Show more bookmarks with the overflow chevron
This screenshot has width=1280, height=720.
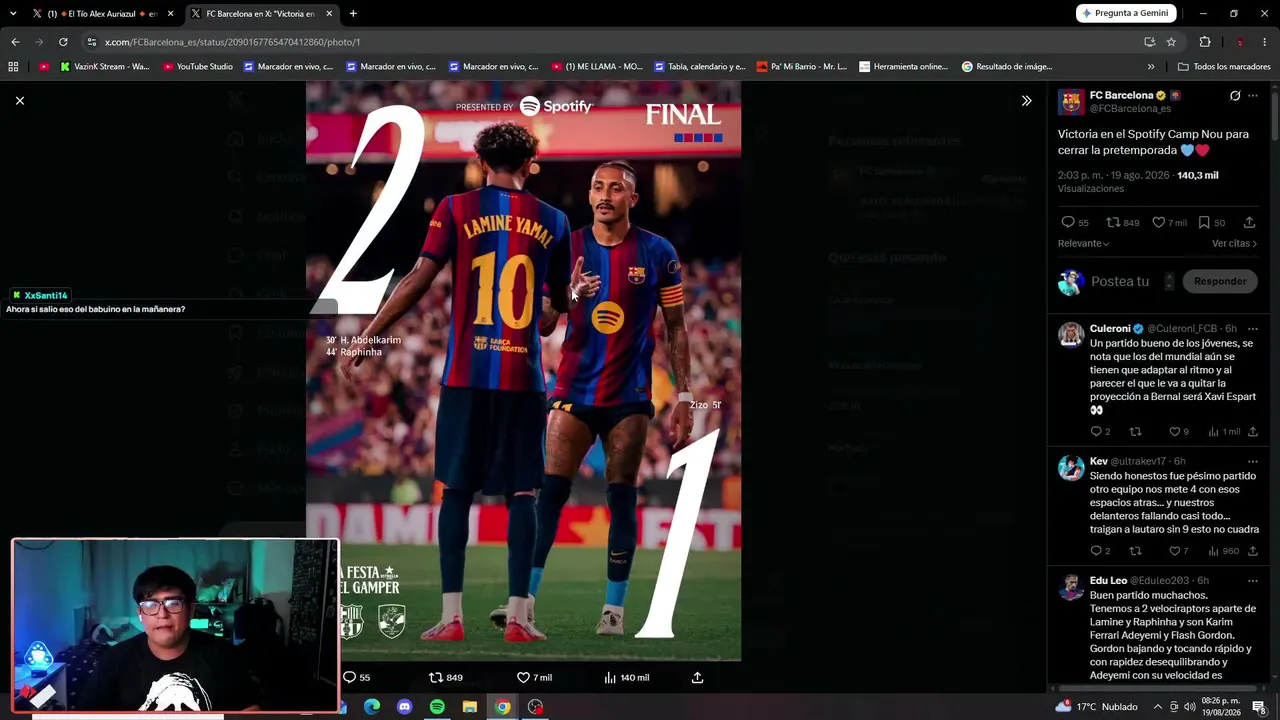pyautogui.click(x=1151, y=67)
